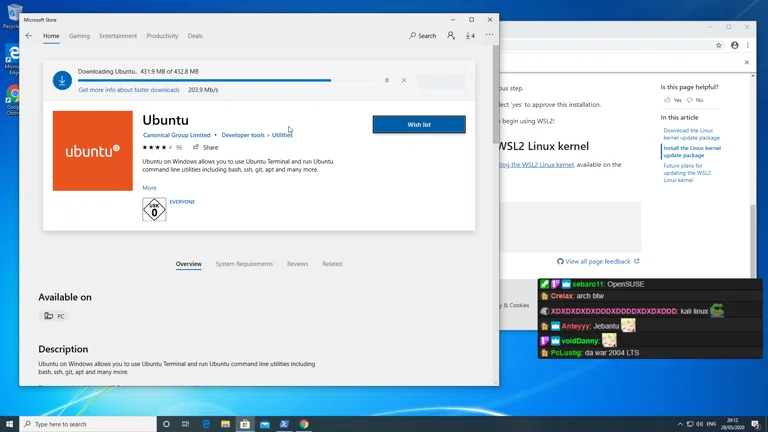This screenshot has height=432, width=768.
Task: Select the Overview section tab
Action: click(189, 264)
